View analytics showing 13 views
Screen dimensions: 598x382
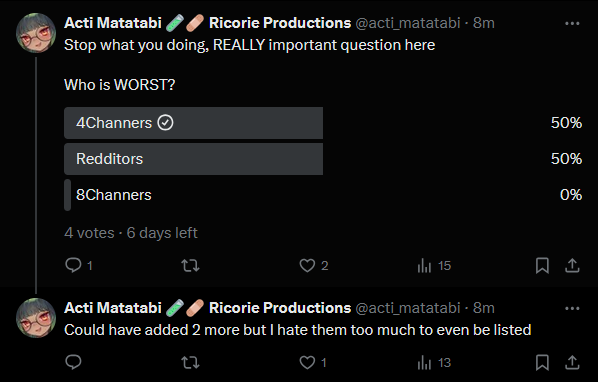click(x=434, y=362)
